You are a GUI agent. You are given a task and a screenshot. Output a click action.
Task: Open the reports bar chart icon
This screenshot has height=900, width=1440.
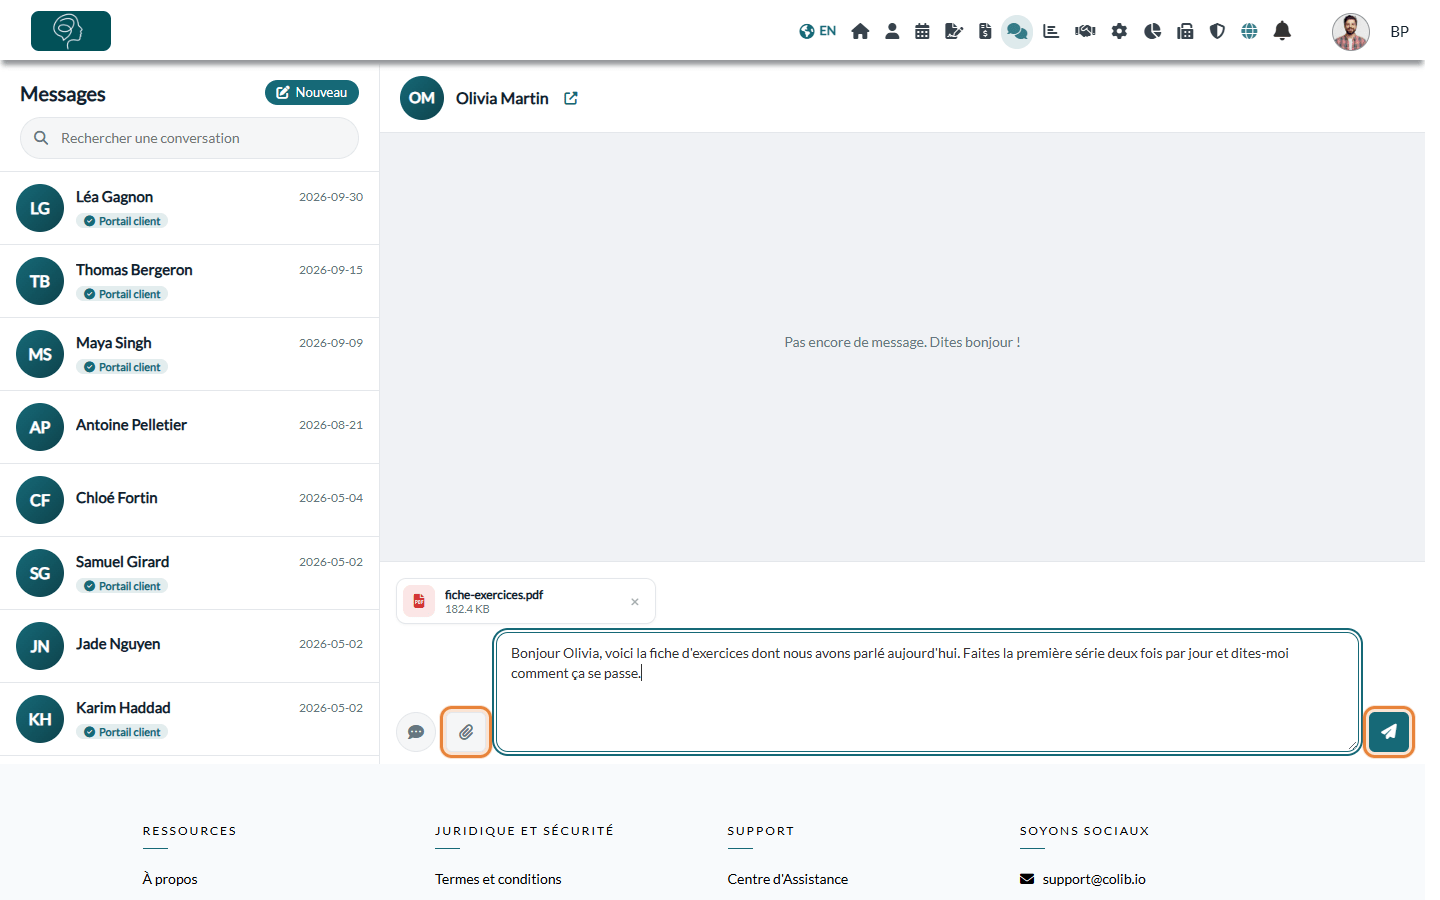click(1051, 31)
